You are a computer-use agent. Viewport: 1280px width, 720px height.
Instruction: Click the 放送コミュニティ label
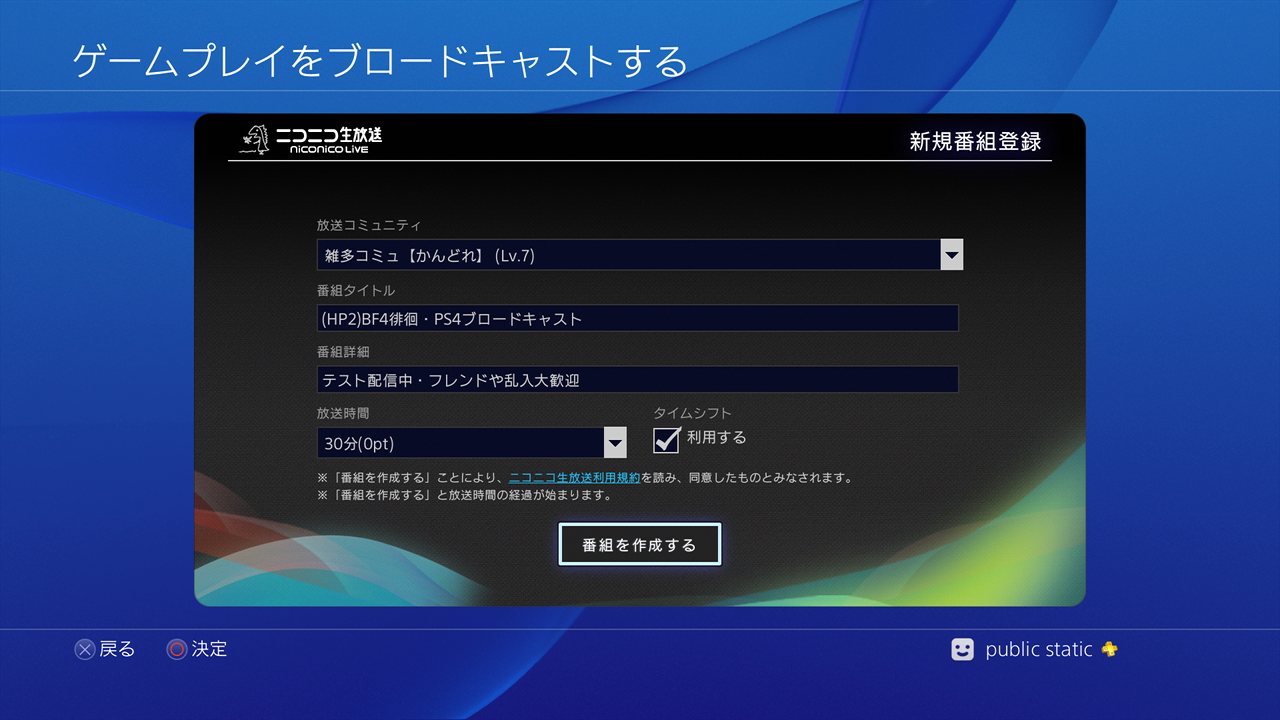369,226
